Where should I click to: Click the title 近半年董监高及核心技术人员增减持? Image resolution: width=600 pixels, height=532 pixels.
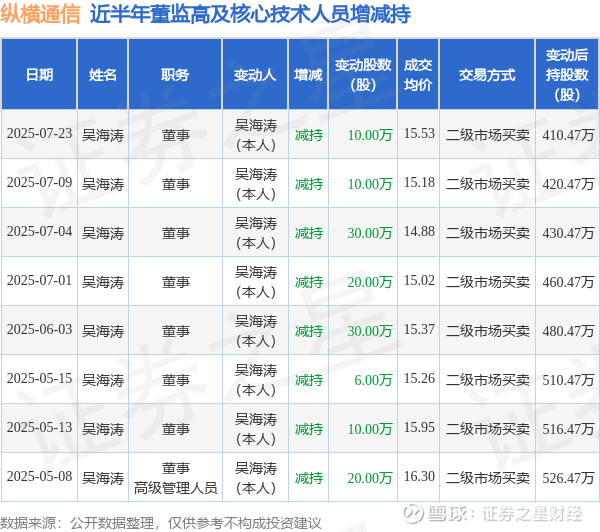250,14
